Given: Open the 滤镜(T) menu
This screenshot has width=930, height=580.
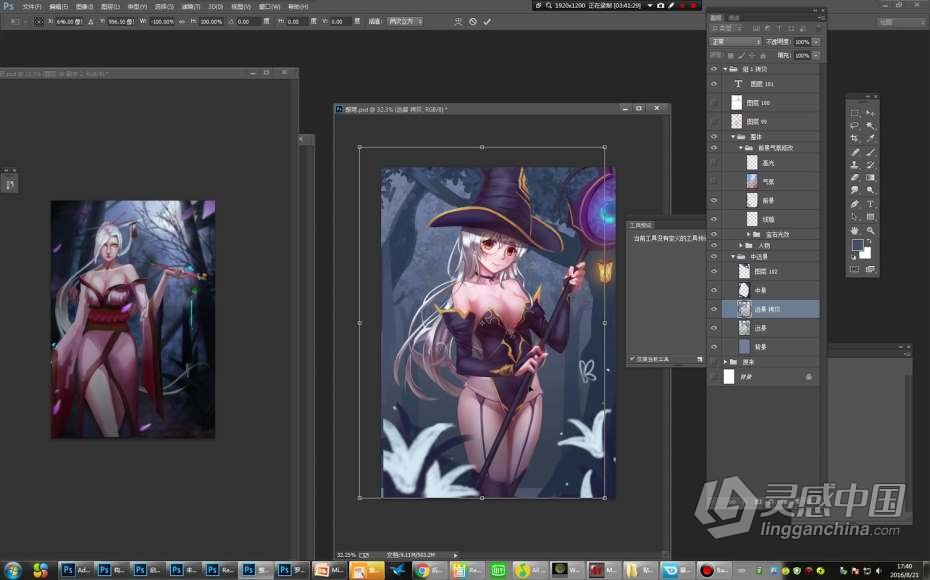Looking at the screenshot, I should tap(190, 6).
